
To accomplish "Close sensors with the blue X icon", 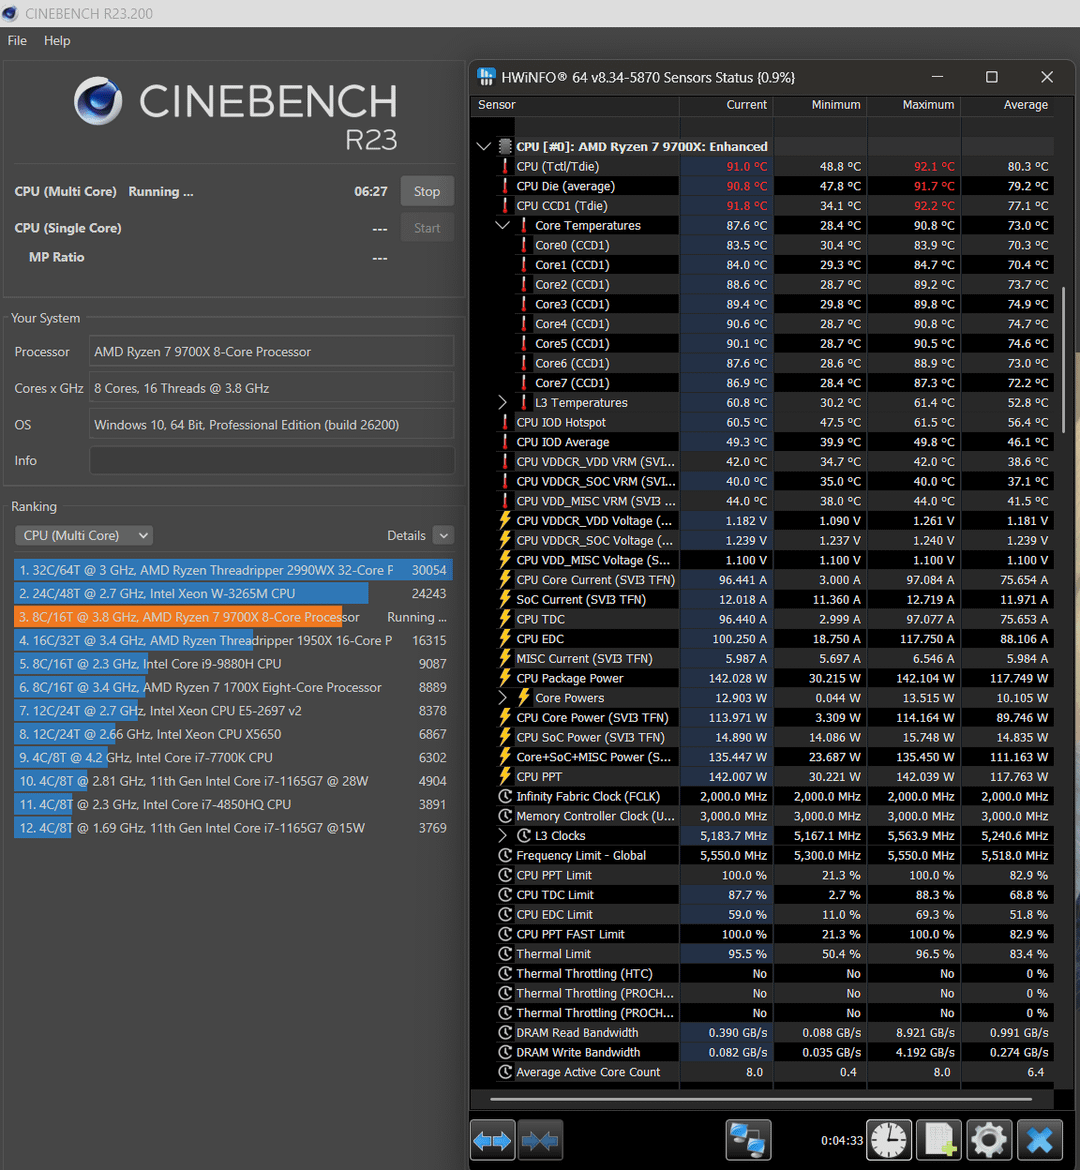I will [1040, 1140].
